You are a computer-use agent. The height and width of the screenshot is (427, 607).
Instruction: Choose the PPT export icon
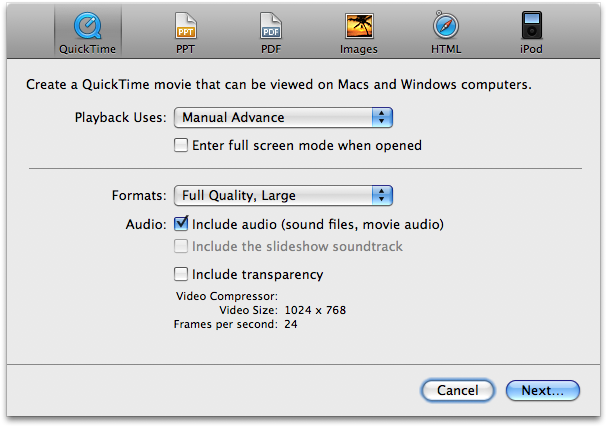click(186, 26)
